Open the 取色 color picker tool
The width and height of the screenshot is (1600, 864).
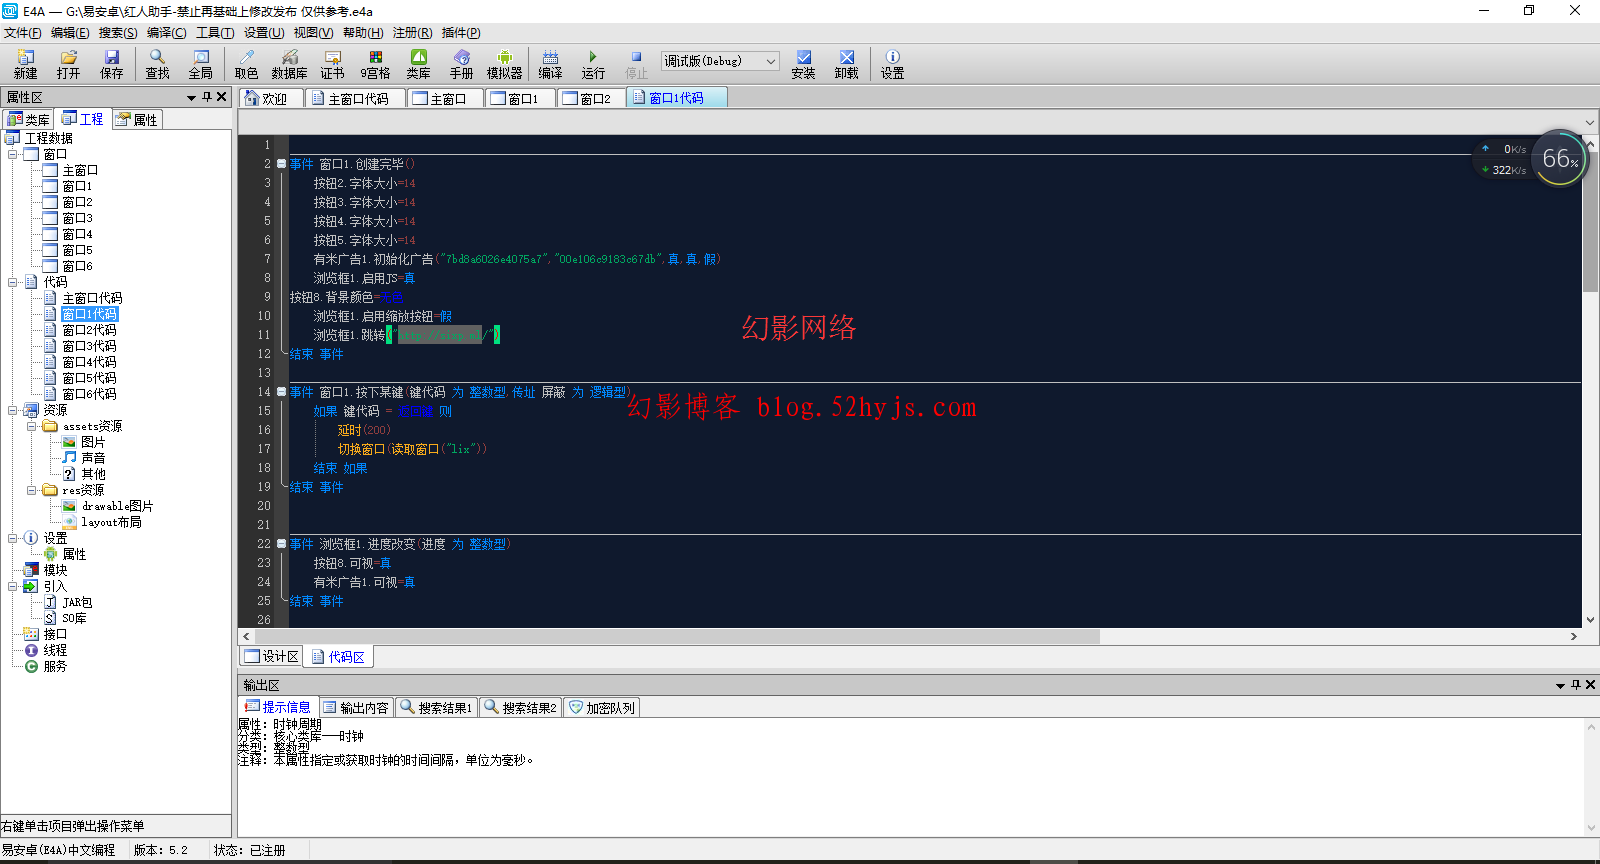246,64
